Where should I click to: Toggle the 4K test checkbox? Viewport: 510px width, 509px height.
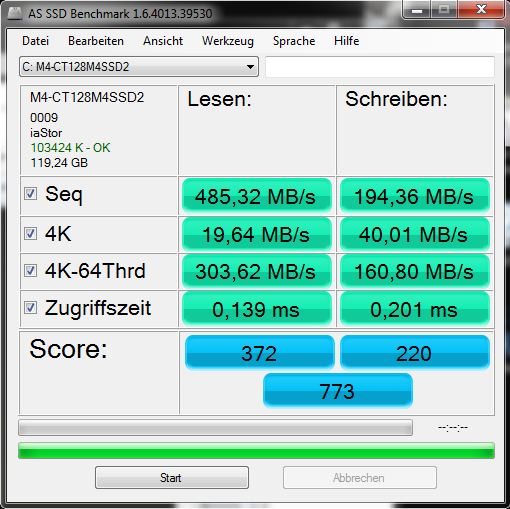(x=30, y=234)
